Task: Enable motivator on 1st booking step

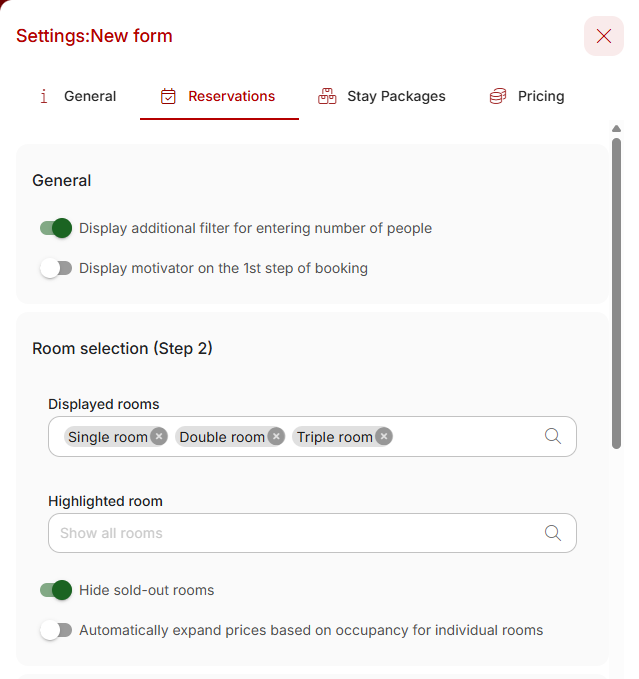Action: 56,268
